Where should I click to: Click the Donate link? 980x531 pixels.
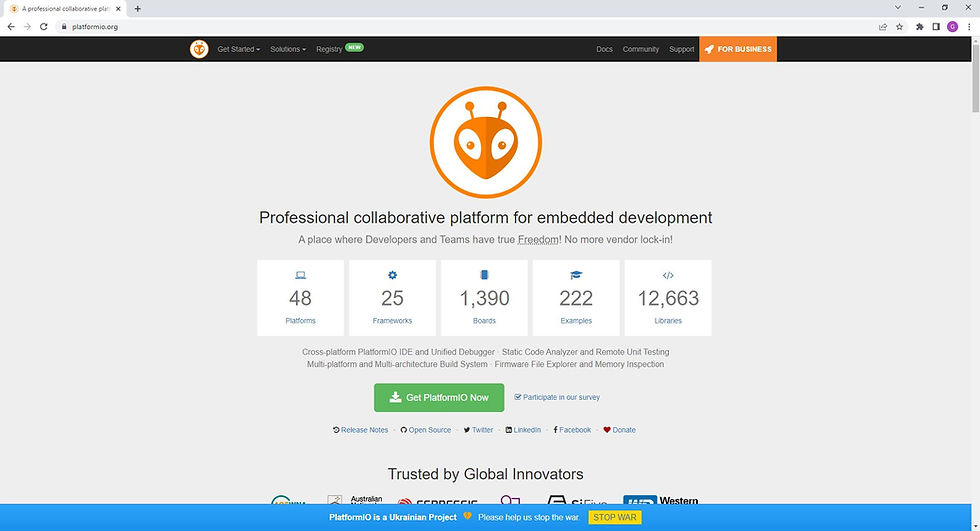(x=619, y=430)
